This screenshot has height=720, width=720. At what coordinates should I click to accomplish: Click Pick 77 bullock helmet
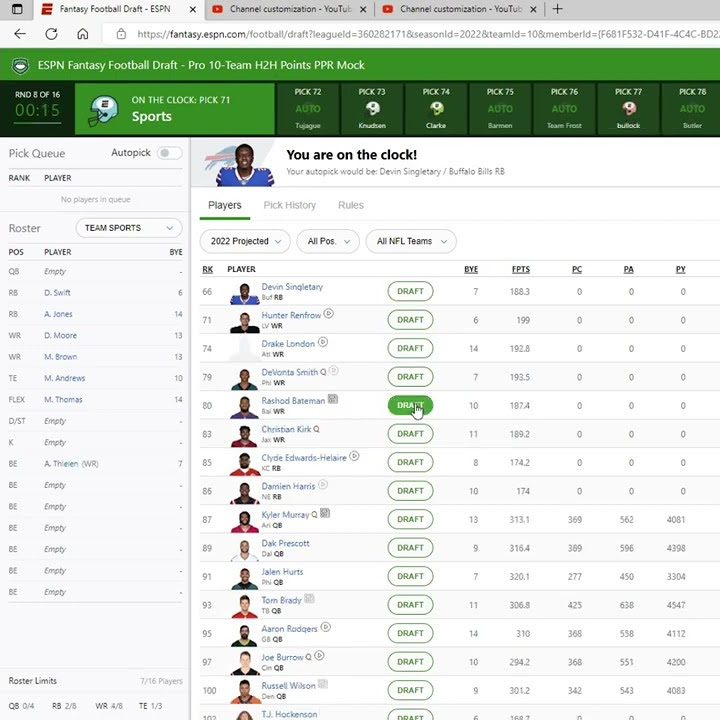(x=629, y=108)
